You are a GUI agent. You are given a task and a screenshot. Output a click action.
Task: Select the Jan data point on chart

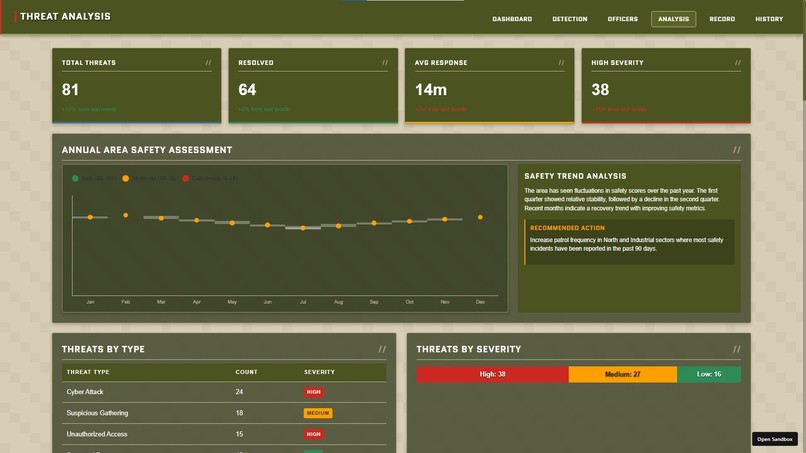(x=90, y=218)
